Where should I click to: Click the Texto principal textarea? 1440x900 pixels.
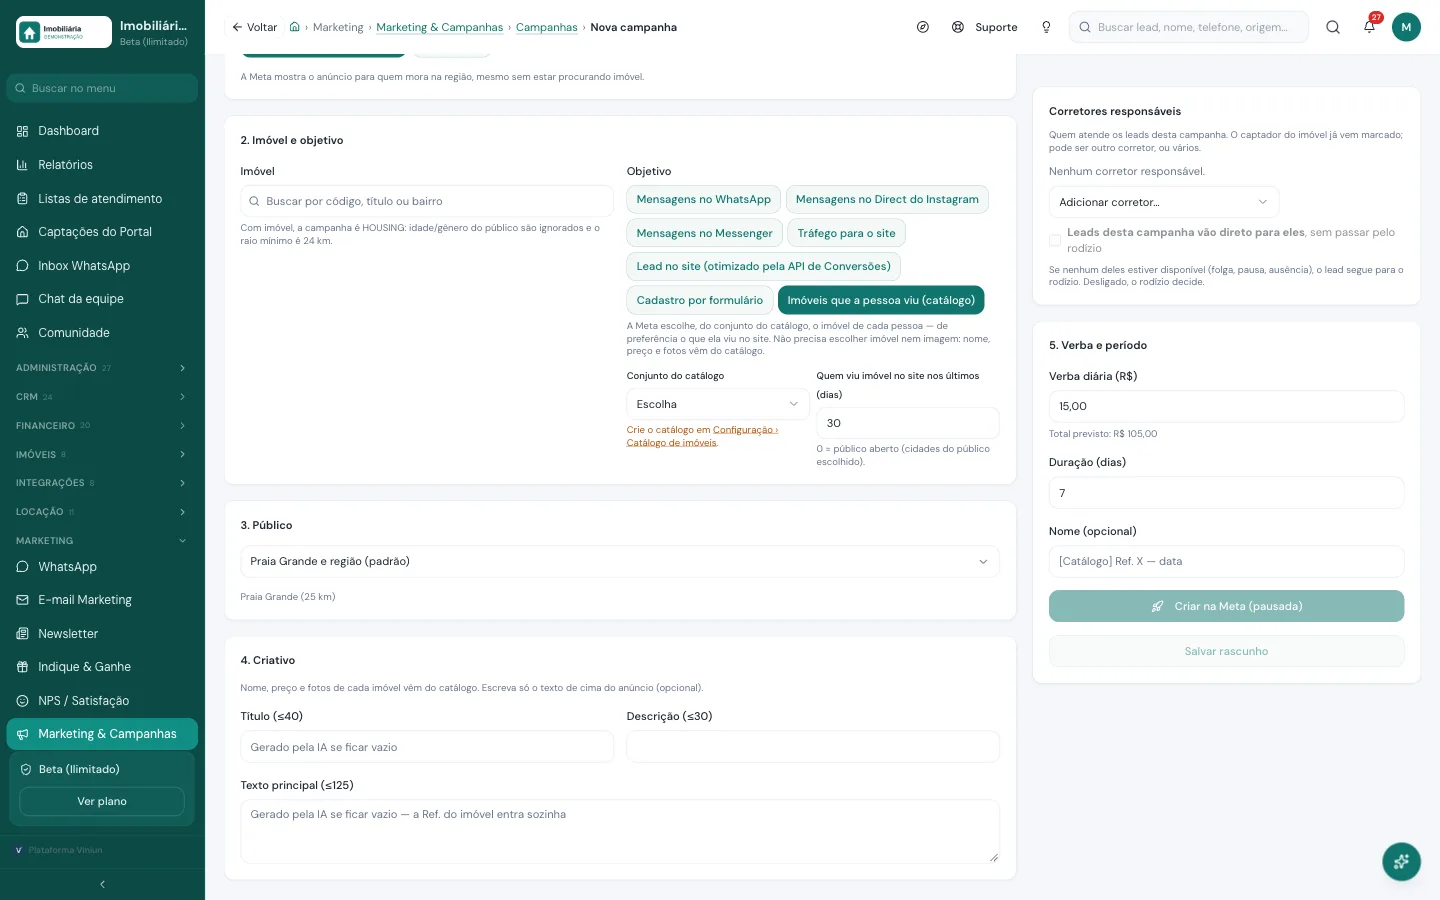coord(620,831)
